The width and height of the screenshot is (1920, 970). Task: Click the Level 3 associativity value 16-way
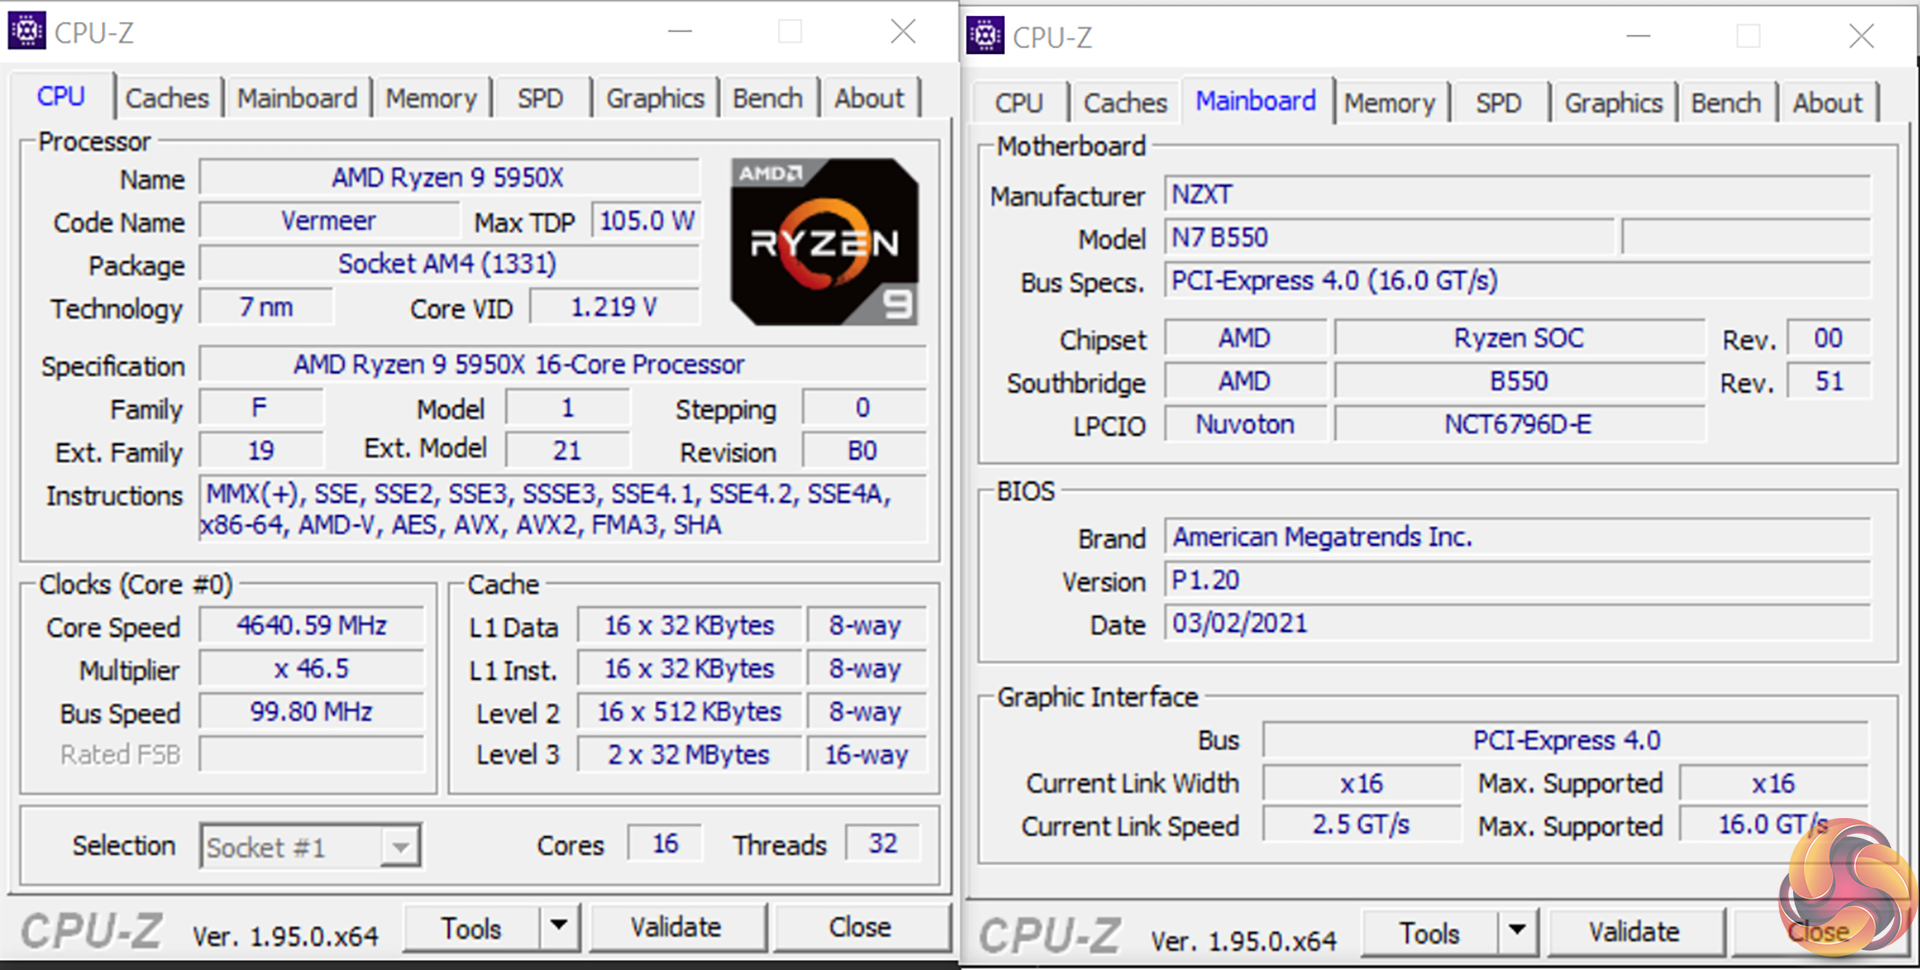tap(866, 754)
